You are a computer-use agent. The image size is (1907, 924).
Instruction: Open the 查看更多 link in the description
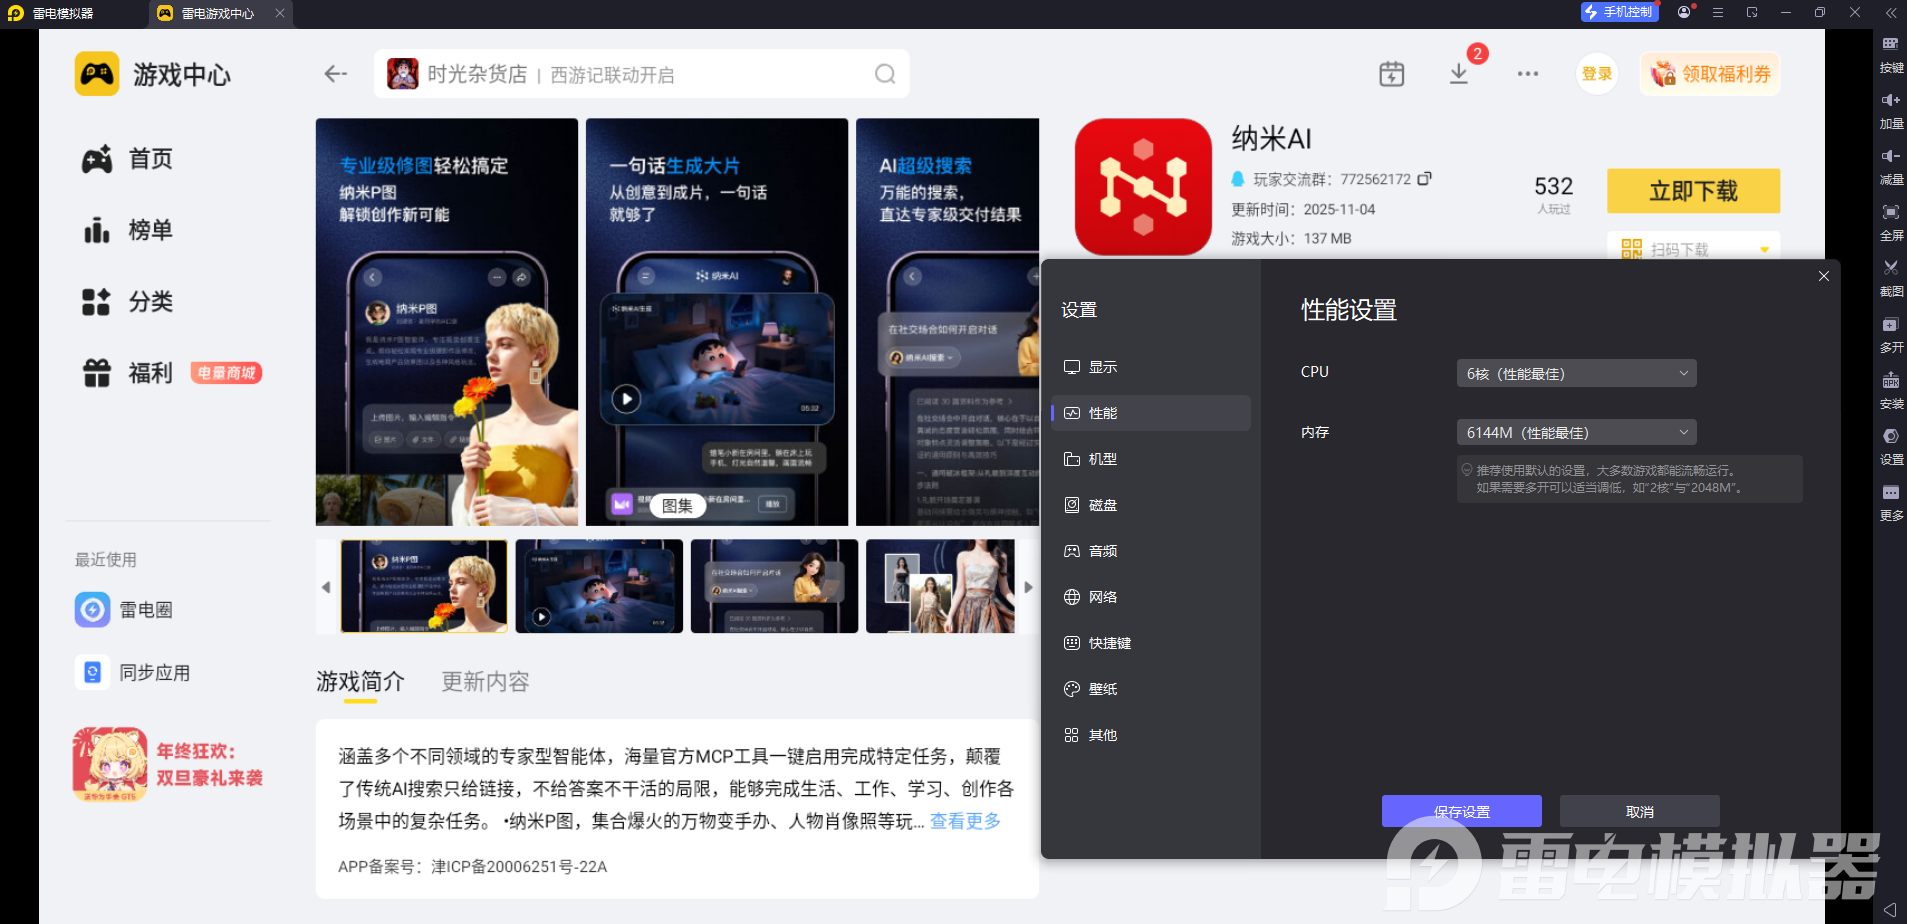point(965,821)
